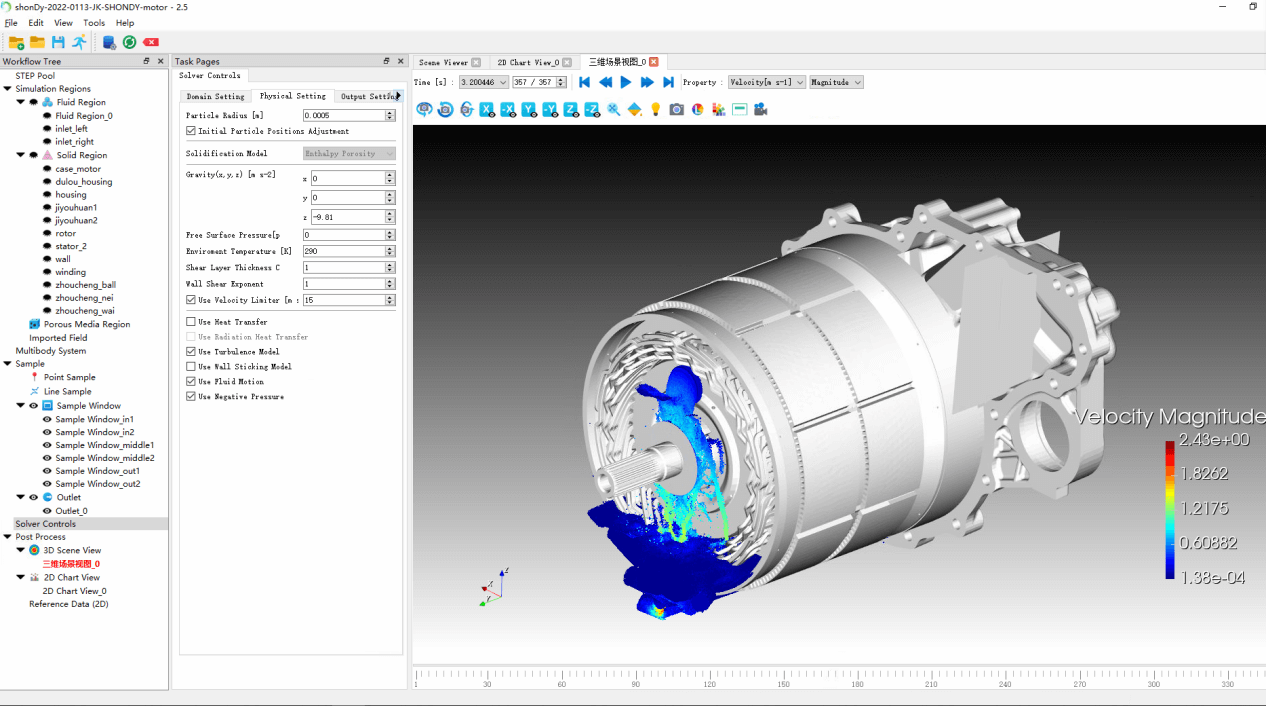This screenshot has width=1266, height=706.
Task: Close the 三维场景视图_0 tab
Action: (x=654, y=62)
